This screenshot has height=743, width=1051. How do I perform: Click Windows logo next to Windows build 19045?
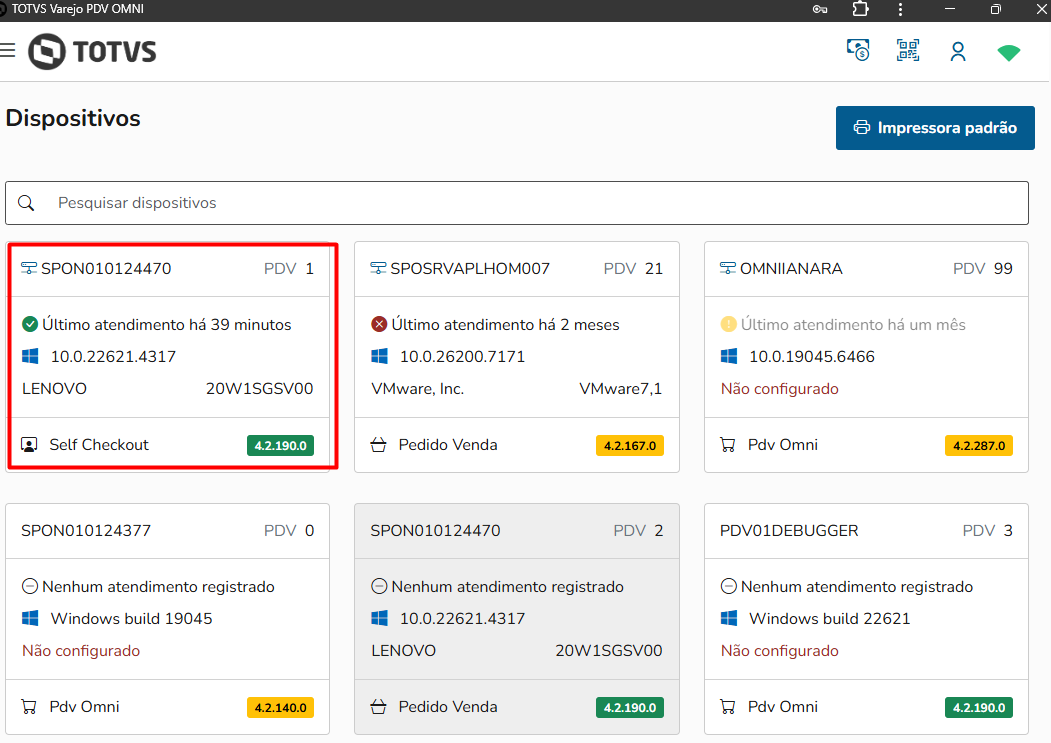click(x=30, y=618)
